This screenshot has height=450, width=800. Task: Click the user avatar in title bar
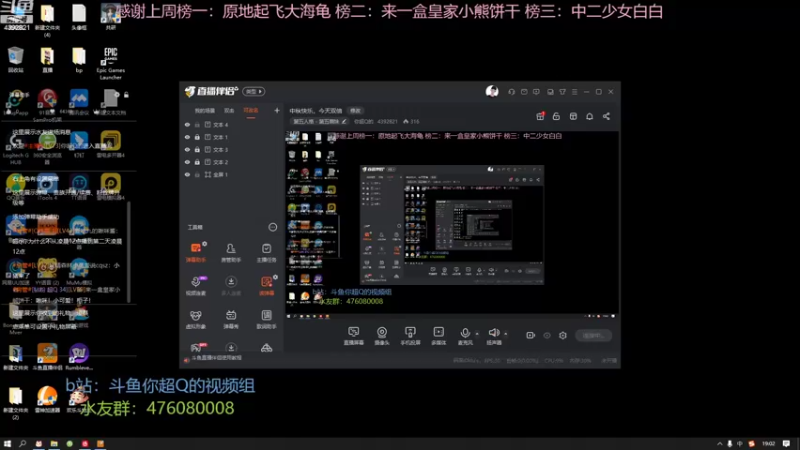pyautogui.click(x=492, y=91)
